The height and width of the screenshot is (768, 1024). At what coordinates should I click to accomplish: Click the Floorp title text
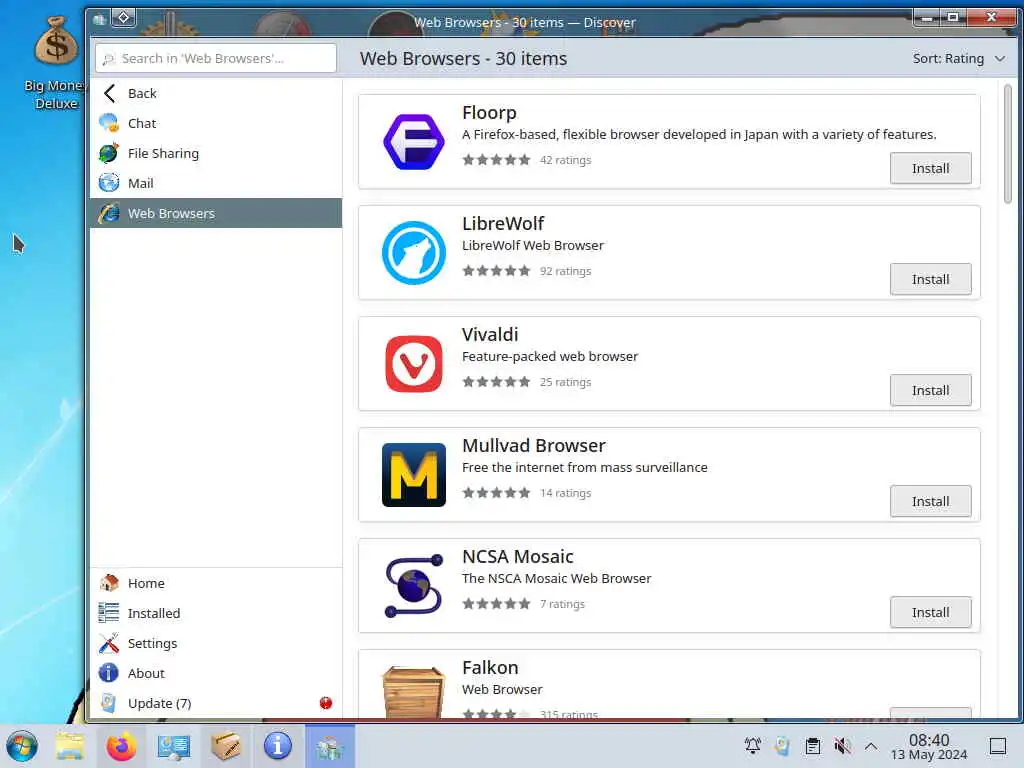click(x=489, y=113)
